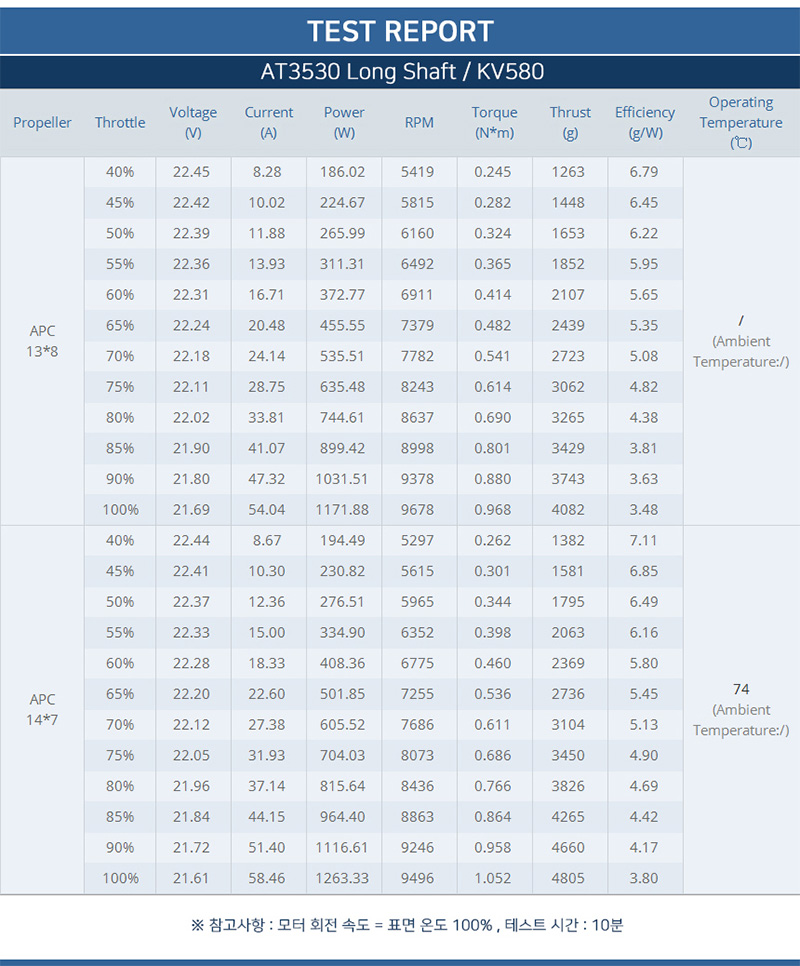The height and width of the screenshot is (966, 800).
Task: Select the Torque (N*m) column header
Action: pos(495,123)
